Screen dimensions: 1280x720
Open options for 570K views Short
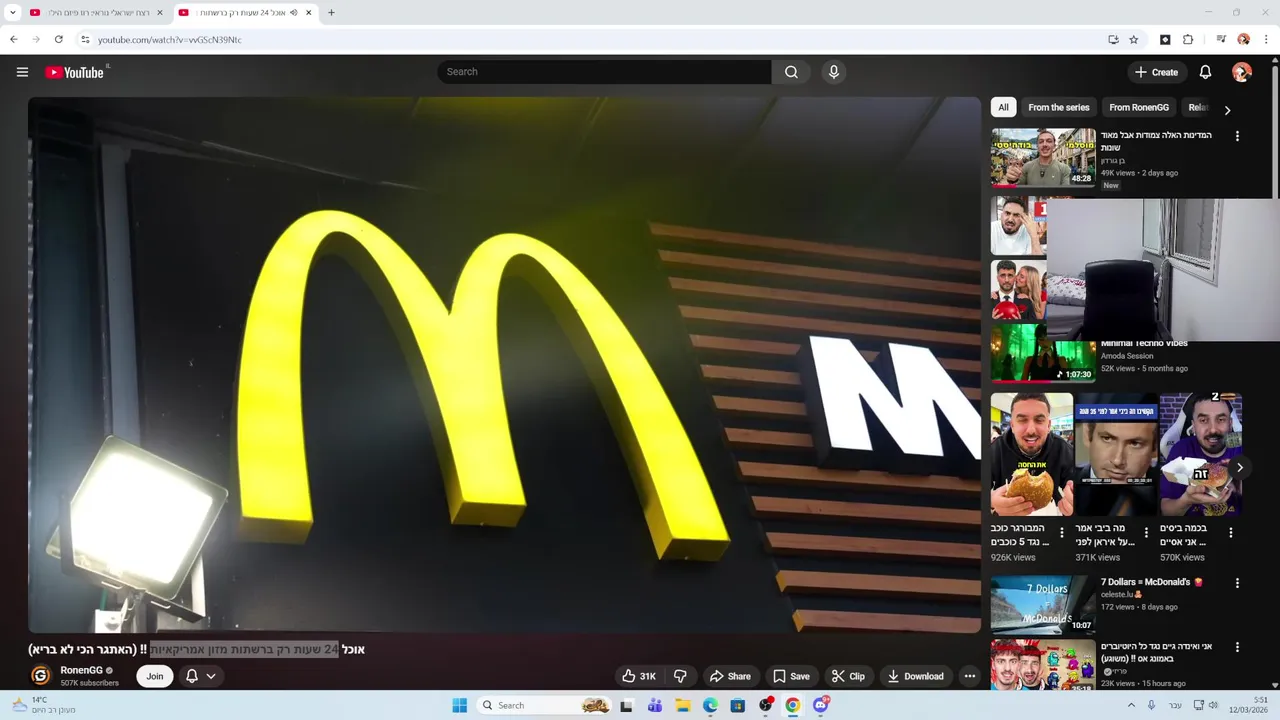pyautogui.click(x=1231, y=533)
